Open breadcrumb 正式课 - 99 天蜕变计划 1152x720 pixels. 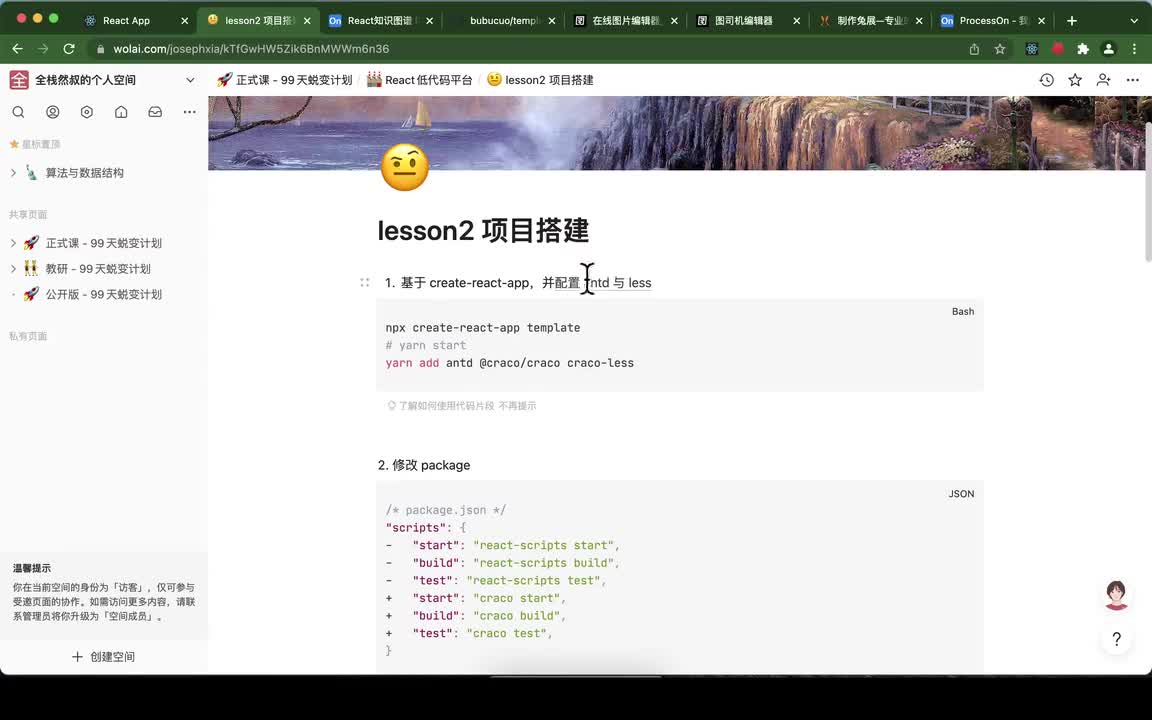(285, 79)
